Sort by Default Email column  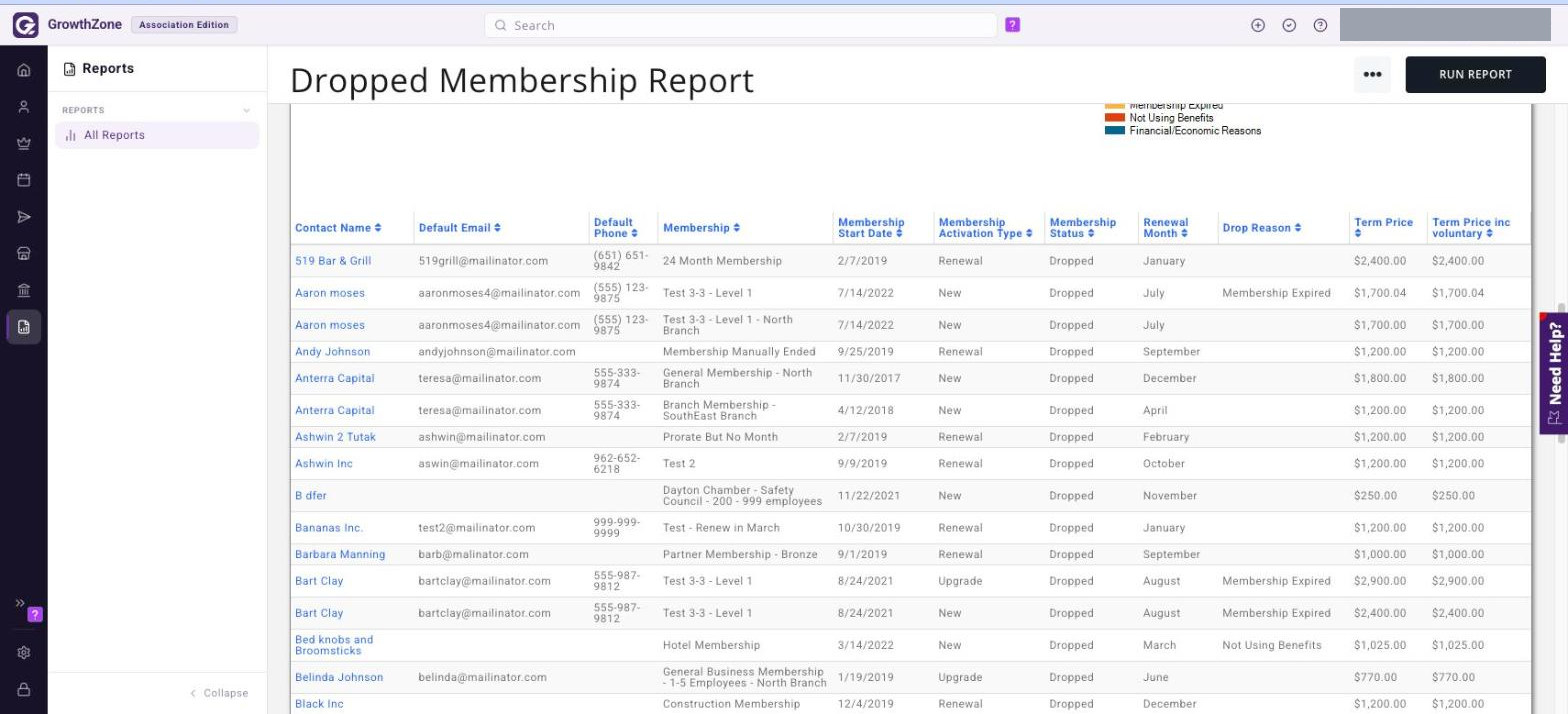(459, 228)
